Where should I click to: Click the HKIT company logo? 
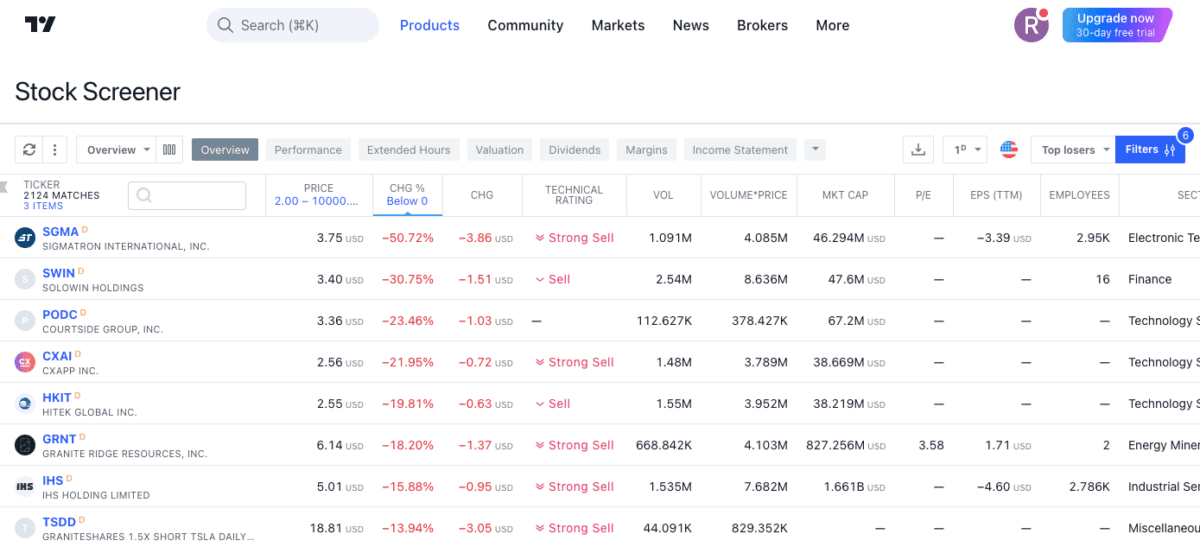point(25,404)
